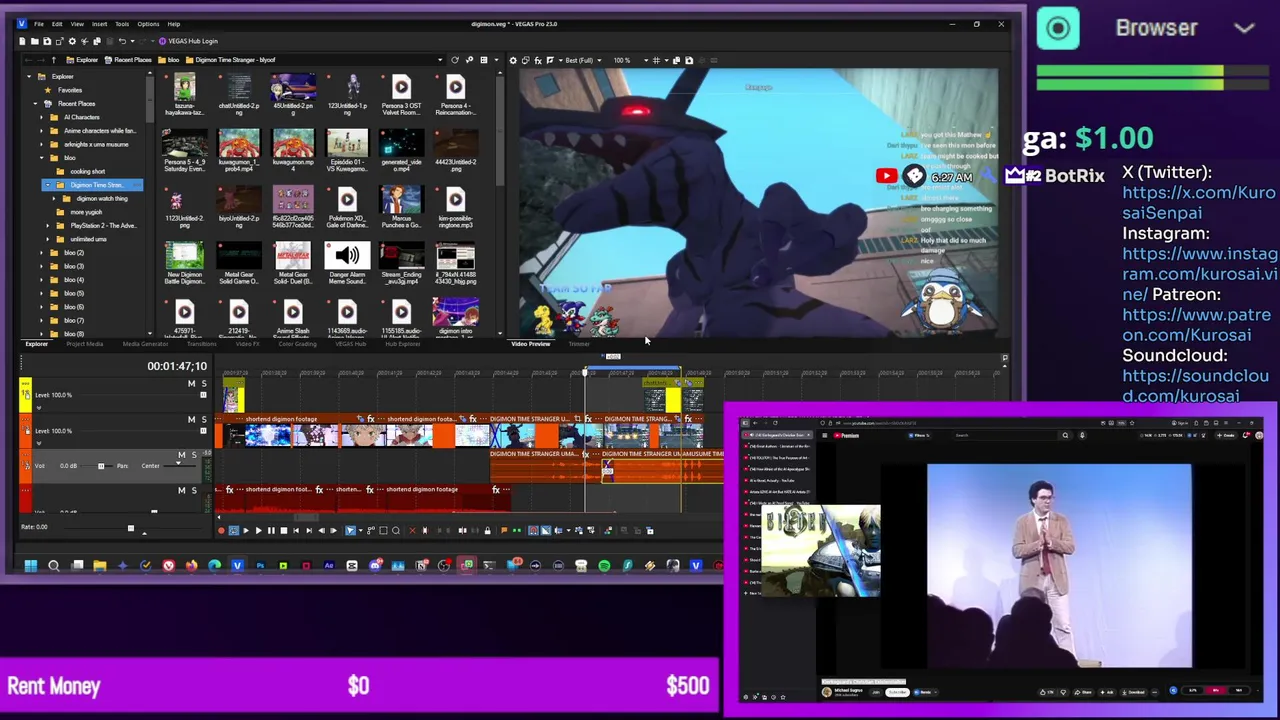Switch to the Trimmer tab
Image resolution: width=1280 pixels, height=720 pixels.
coord(579,344)
